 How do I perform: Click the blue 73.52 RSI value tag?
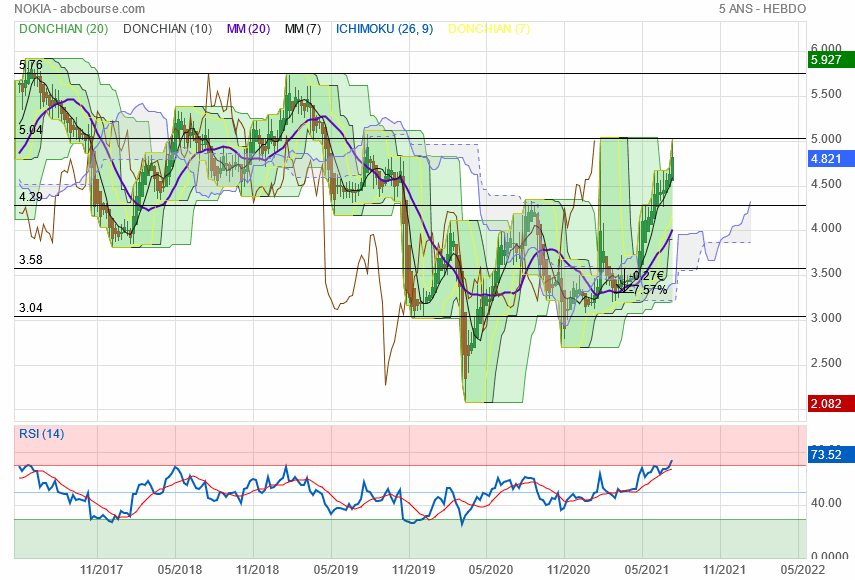tap(830, 455)
